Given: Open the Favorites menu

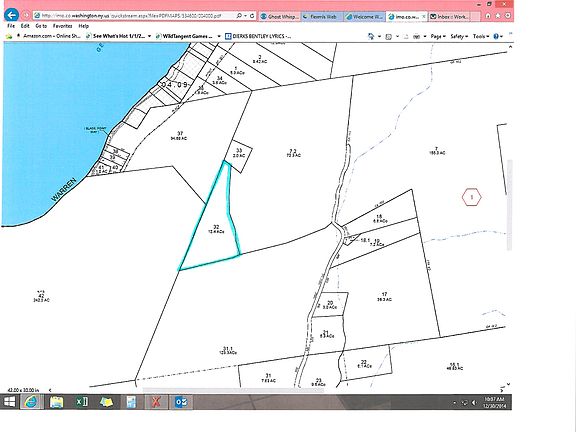Looking at the screenshot, I should pyautogui.click(x=62, y=26).
